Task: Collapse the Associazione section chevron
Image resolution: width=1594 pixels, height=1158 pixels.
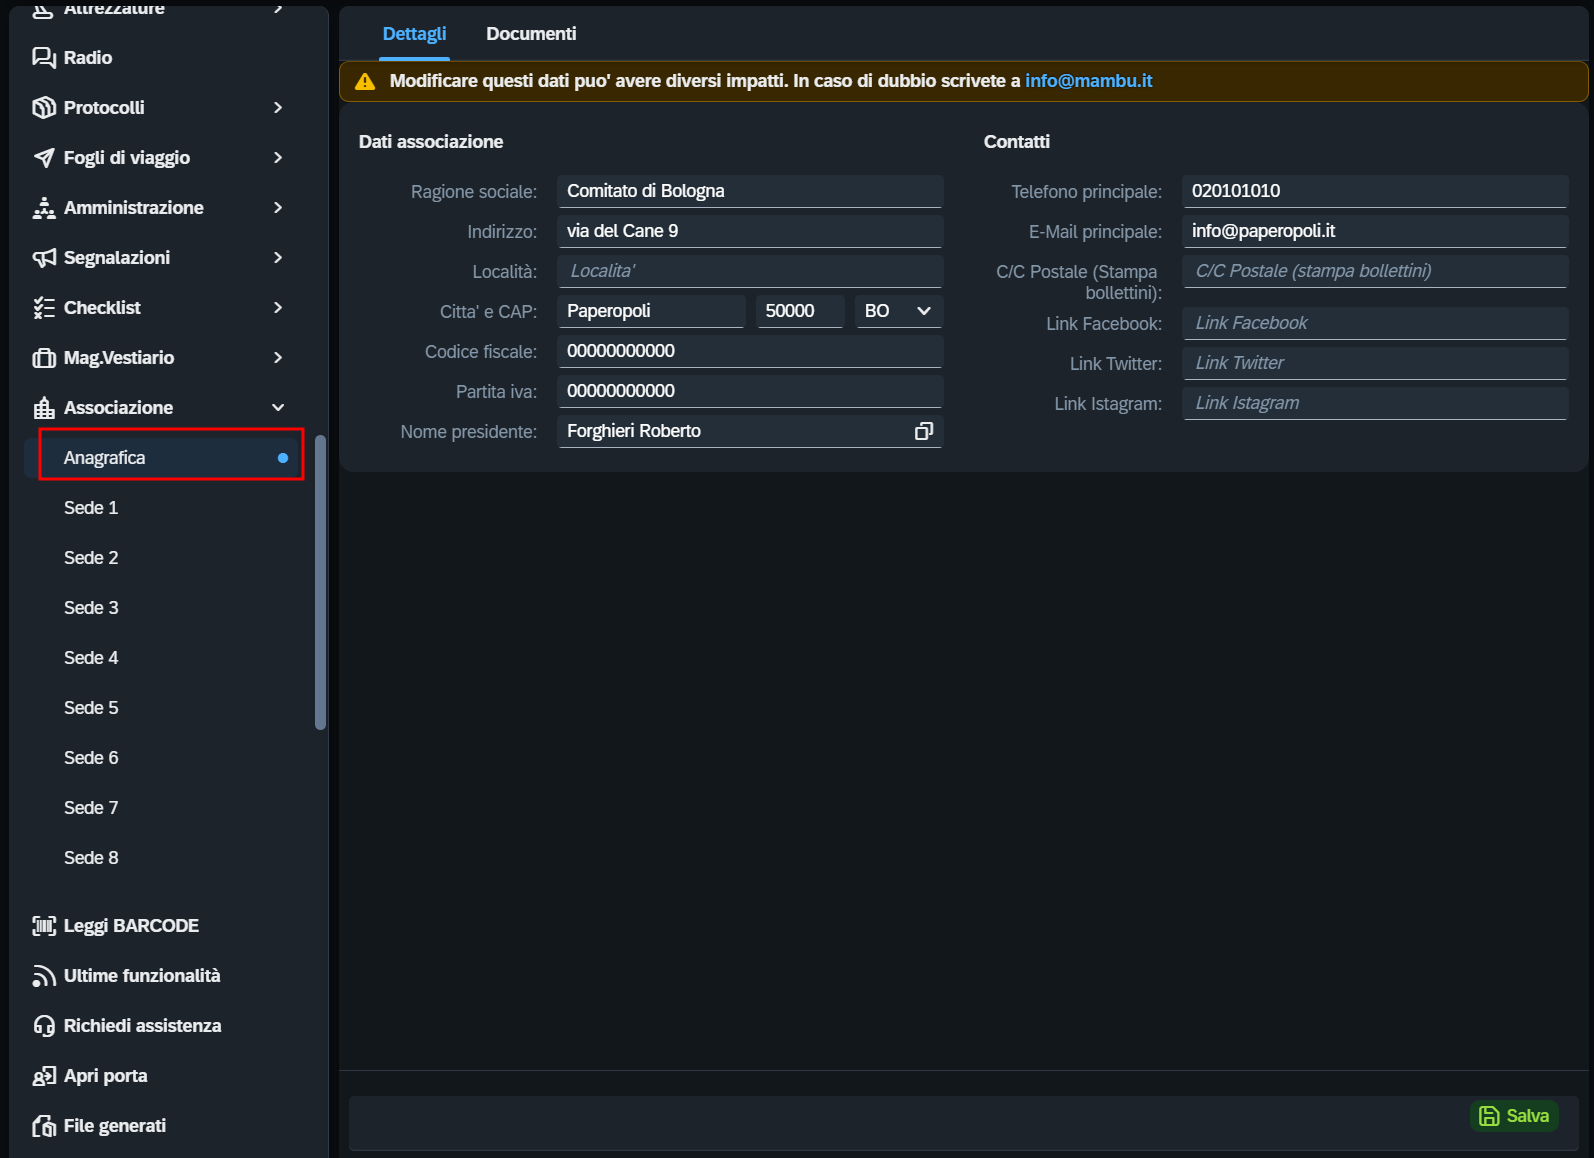Action: point(278,407)
